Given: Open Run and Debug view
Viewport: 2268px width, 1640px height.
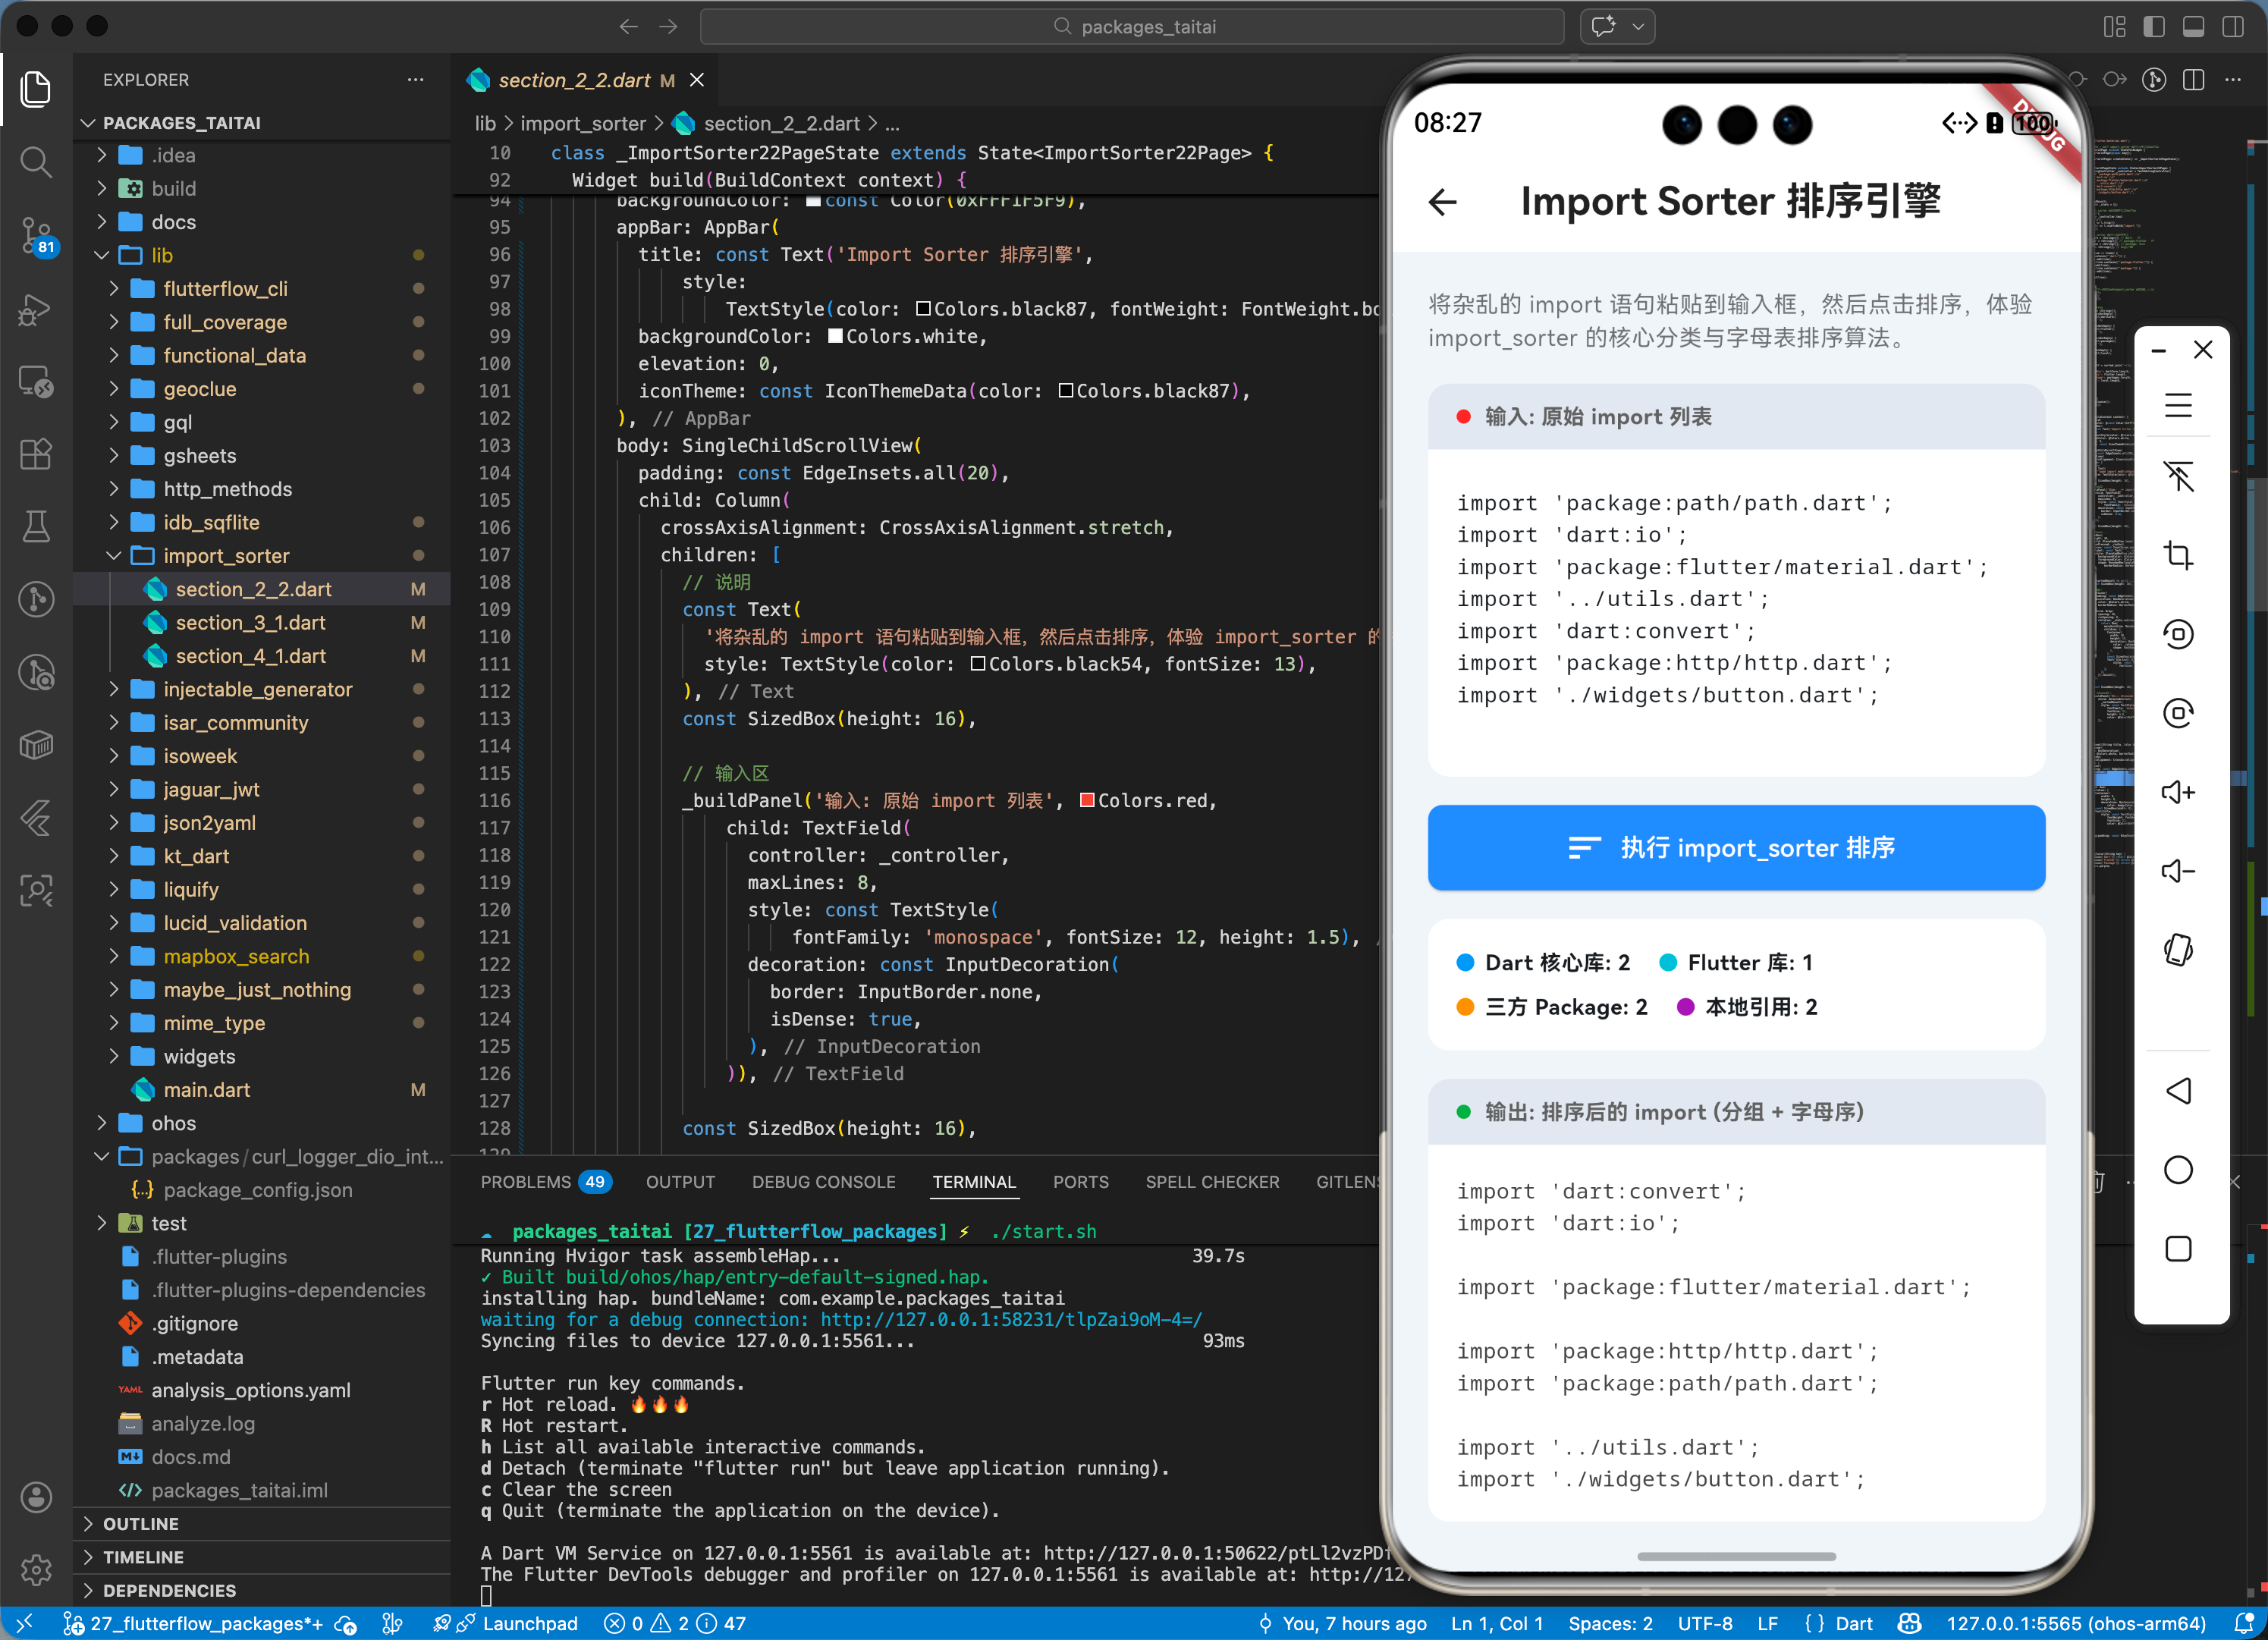Looking at the screenshot, I should [36, 309].
